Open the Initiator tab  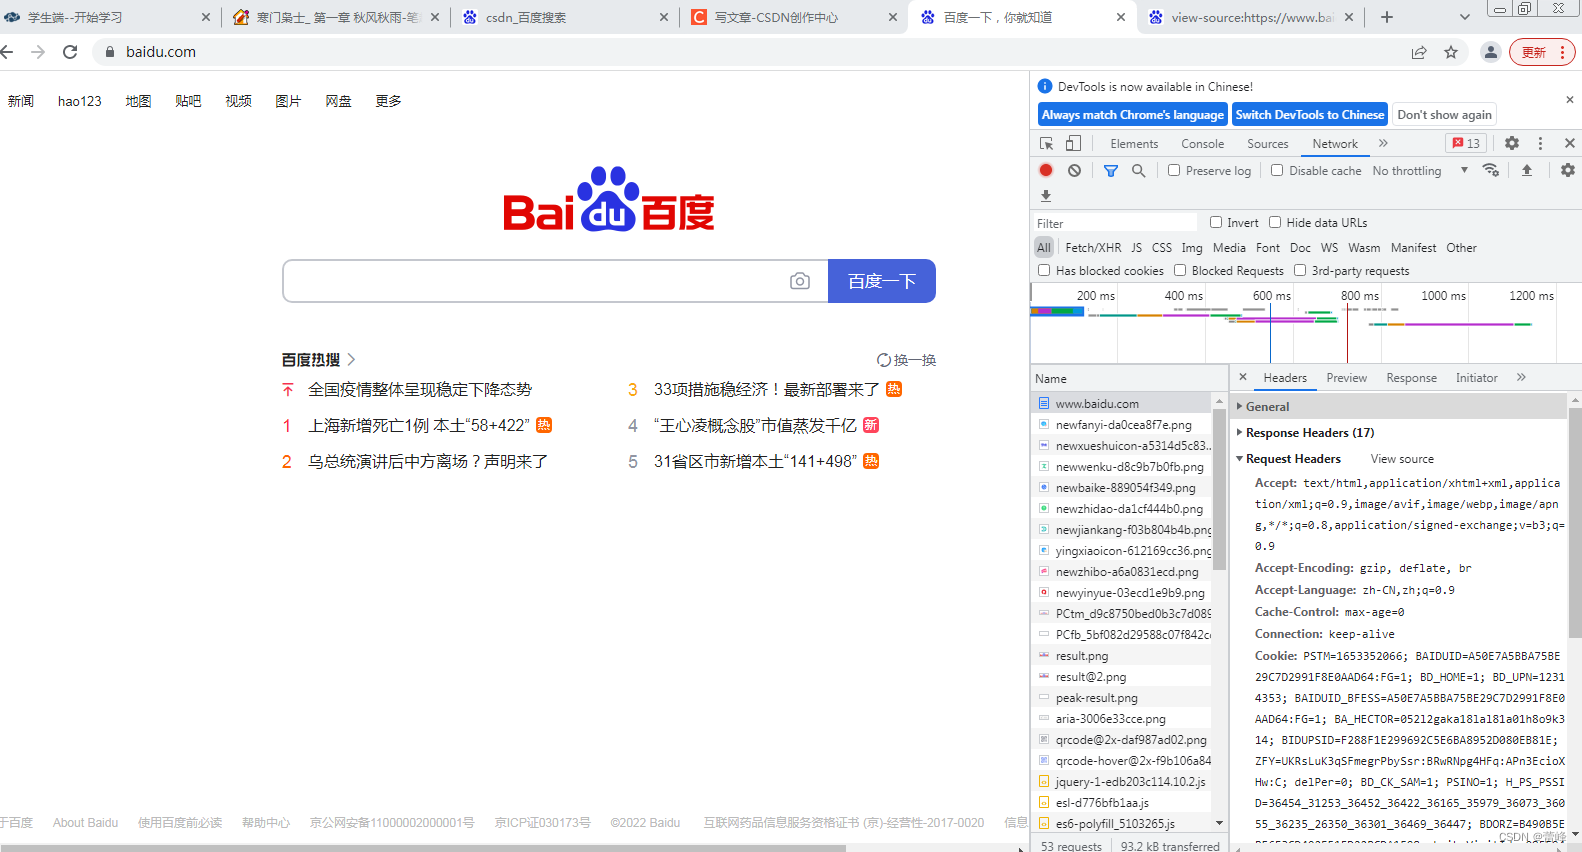(x=1476, y=378)
